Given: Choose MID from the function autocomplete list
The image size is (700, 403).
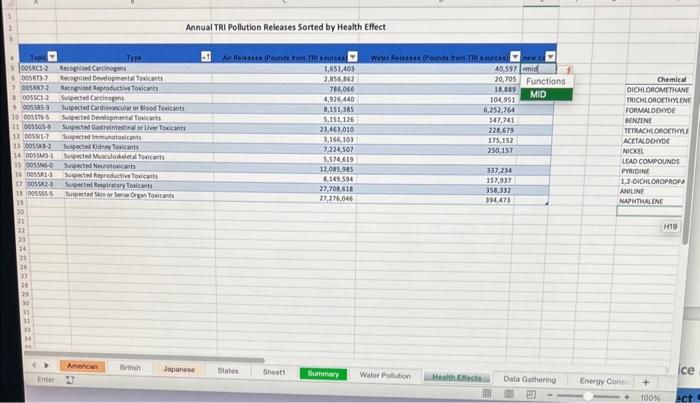Looking at the screenshot, I should pos(546,94).
